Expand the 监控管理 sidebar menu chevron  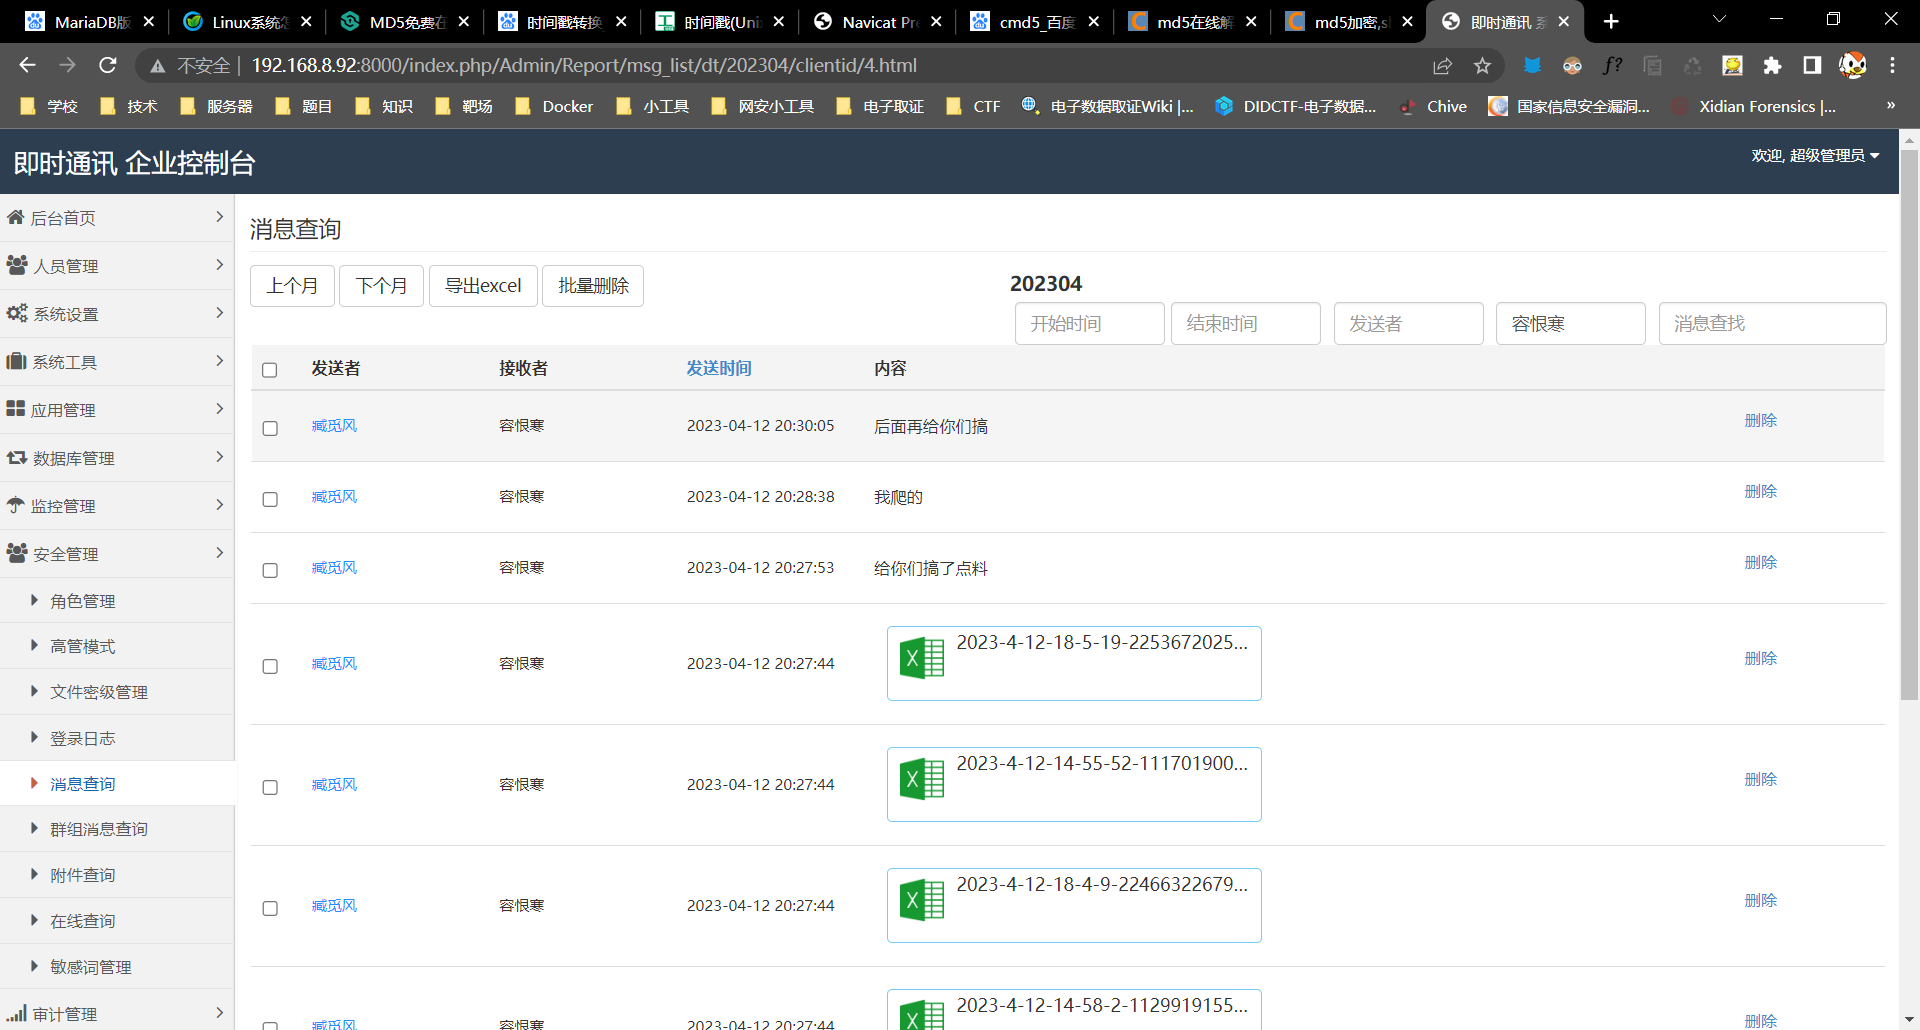point(219,505)
